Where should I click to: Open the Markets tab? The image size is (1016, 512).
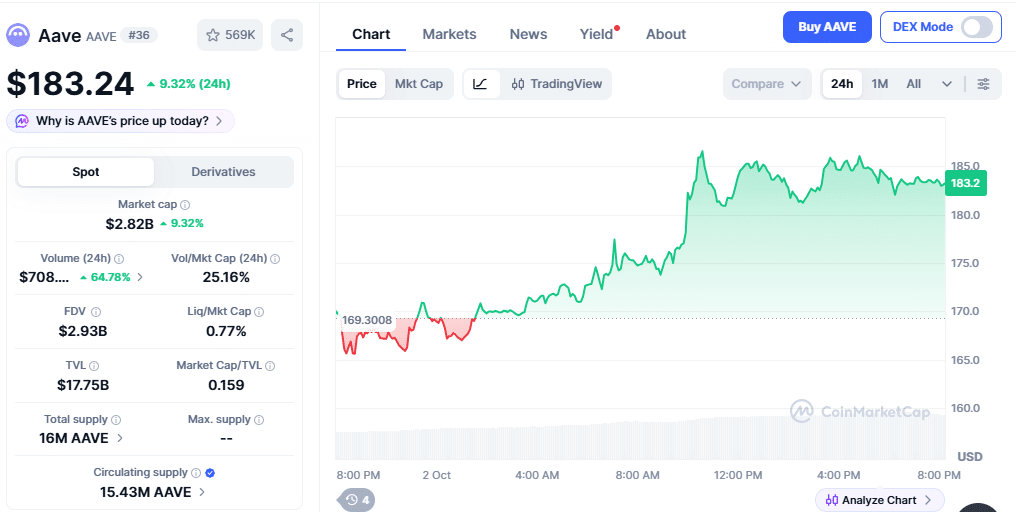(x=449, y=34)
